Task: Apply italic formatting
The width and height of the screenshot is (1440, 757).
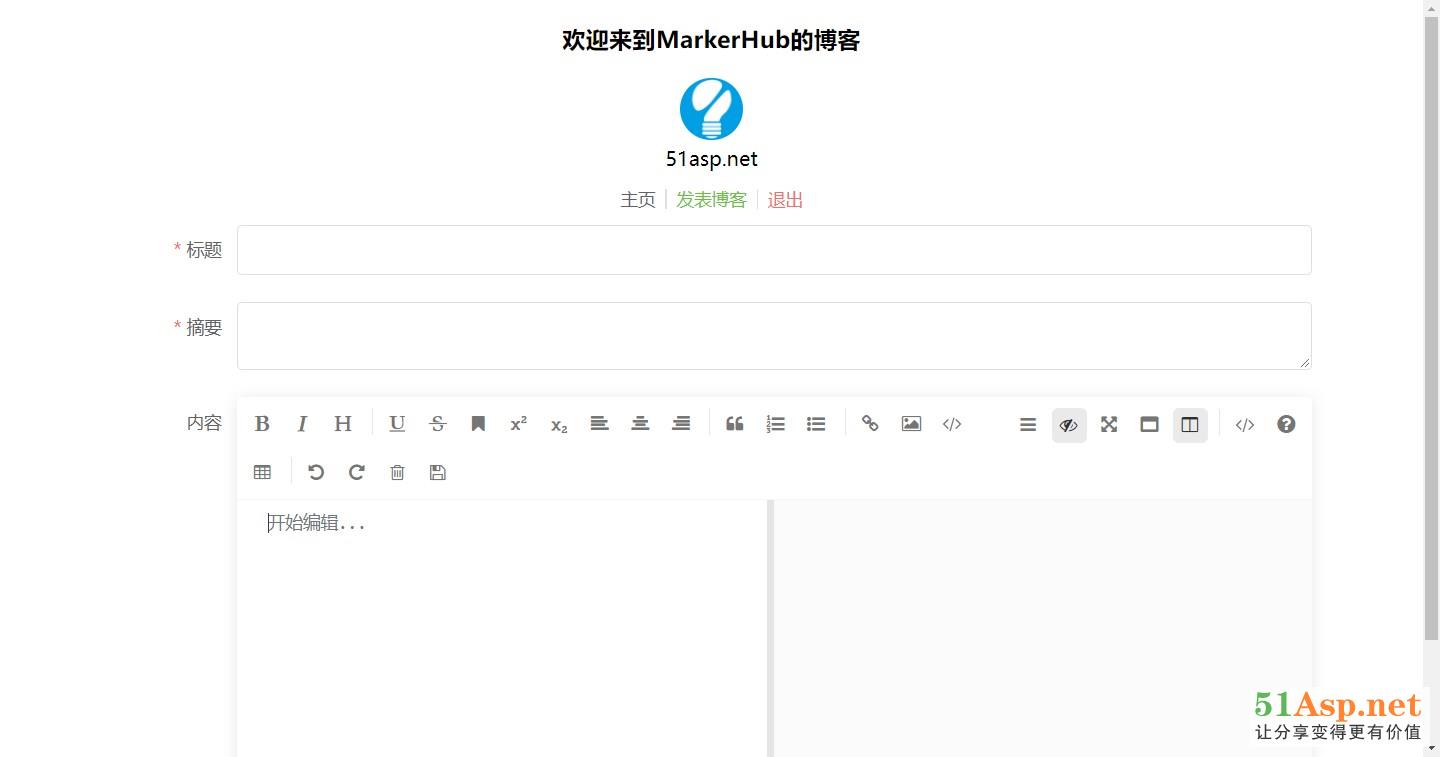Action: click(x=302, y=424)
